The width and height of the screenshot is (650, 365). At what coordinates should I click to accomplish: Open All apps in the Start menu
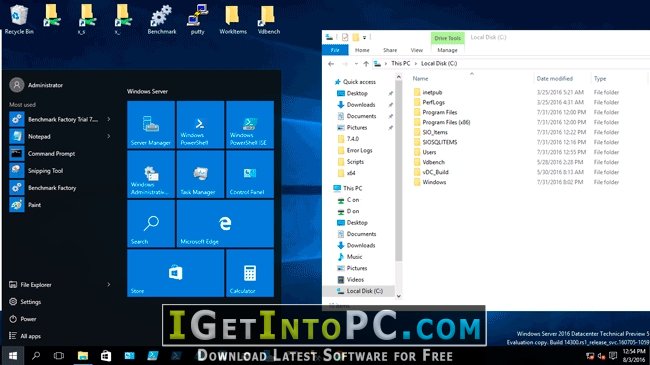pos(25,336)
